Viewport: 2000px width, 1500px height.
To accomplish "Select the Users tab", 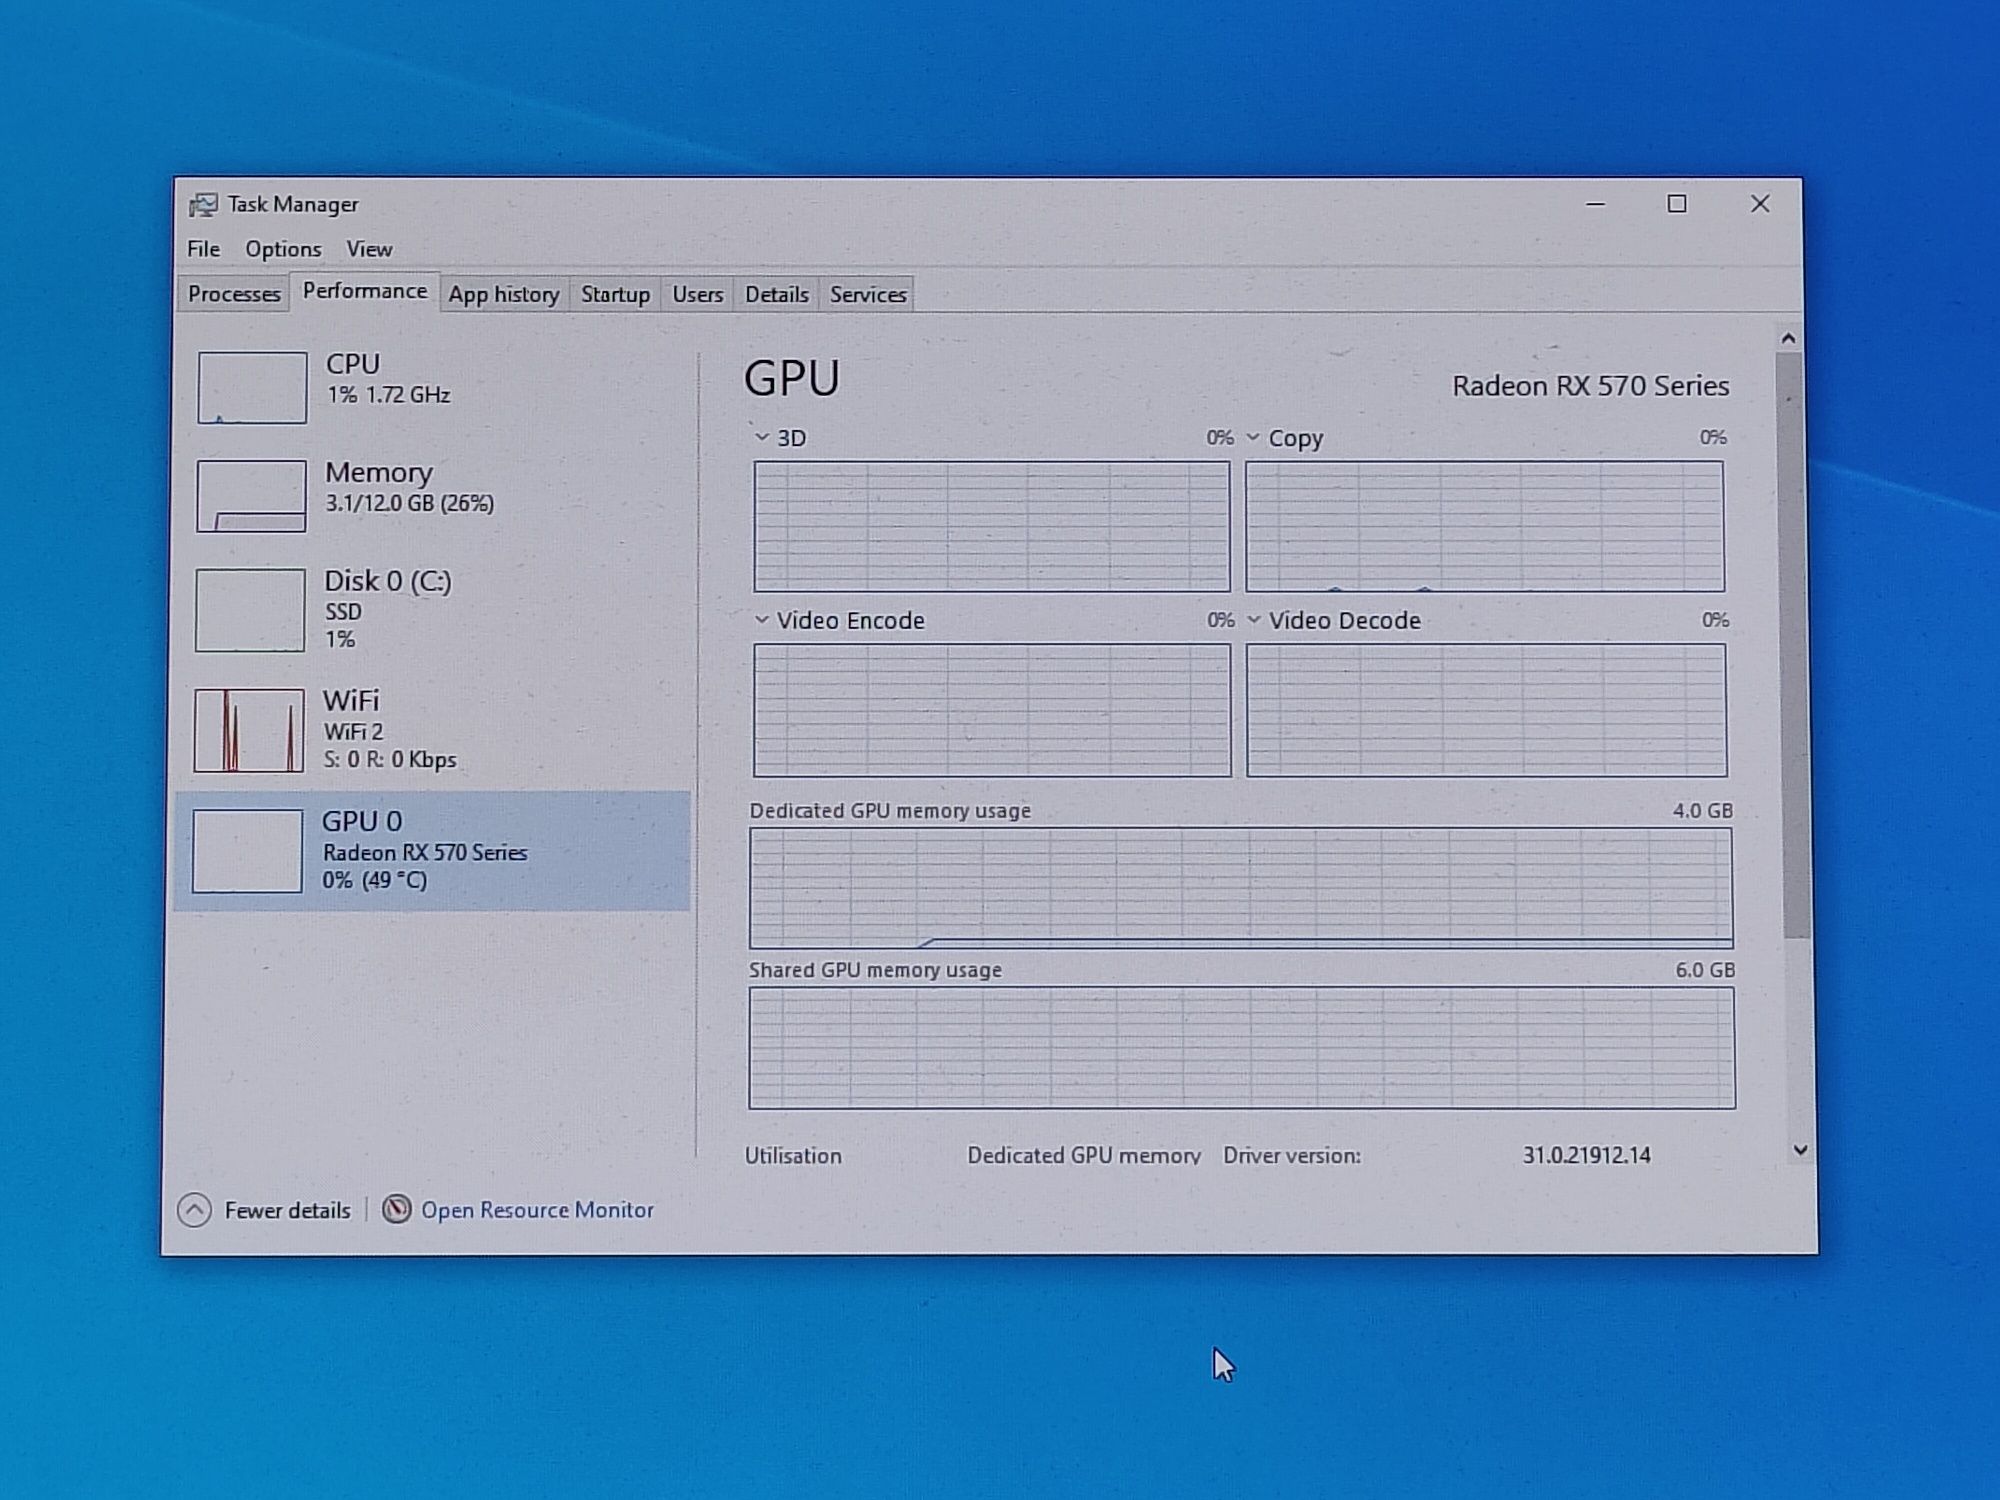I will tap(696, 295).
